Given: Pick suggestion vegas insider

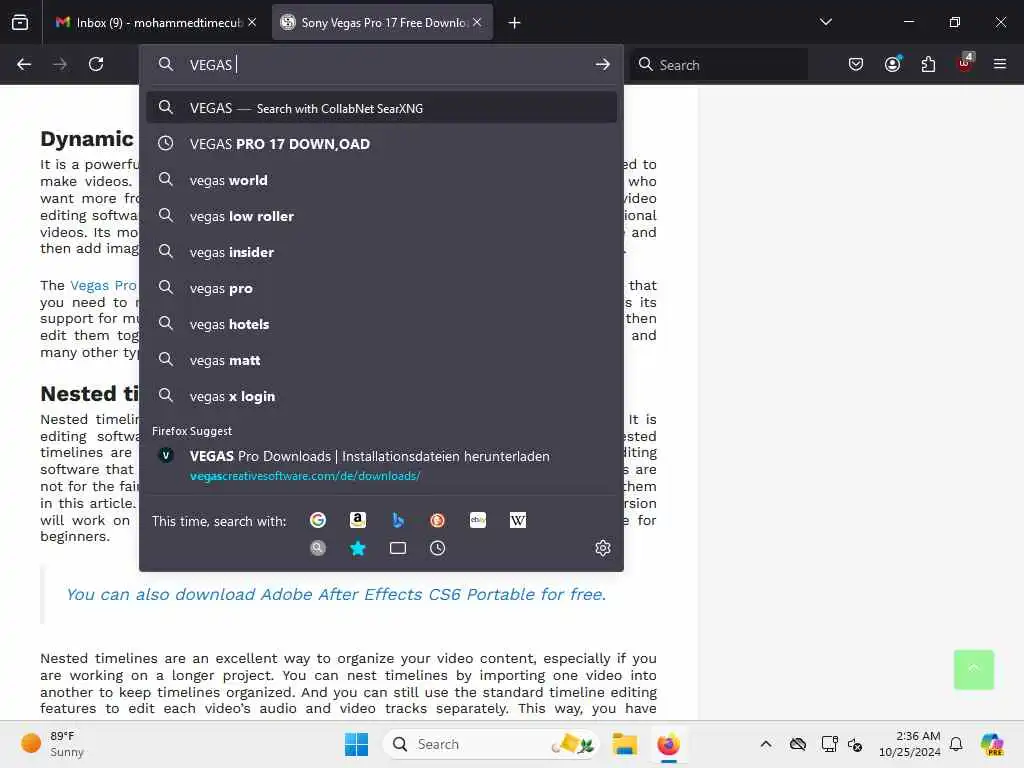Looking at the screenshot, I should click(x=381, y=252).
